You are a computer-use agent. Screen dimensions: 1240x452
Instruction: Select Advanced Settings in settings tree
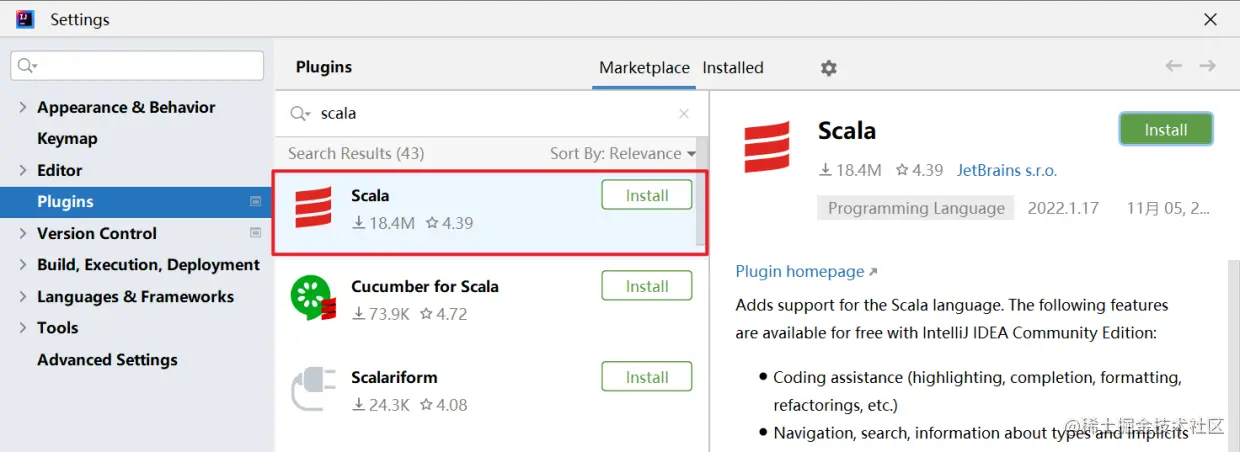click(107, 359)
